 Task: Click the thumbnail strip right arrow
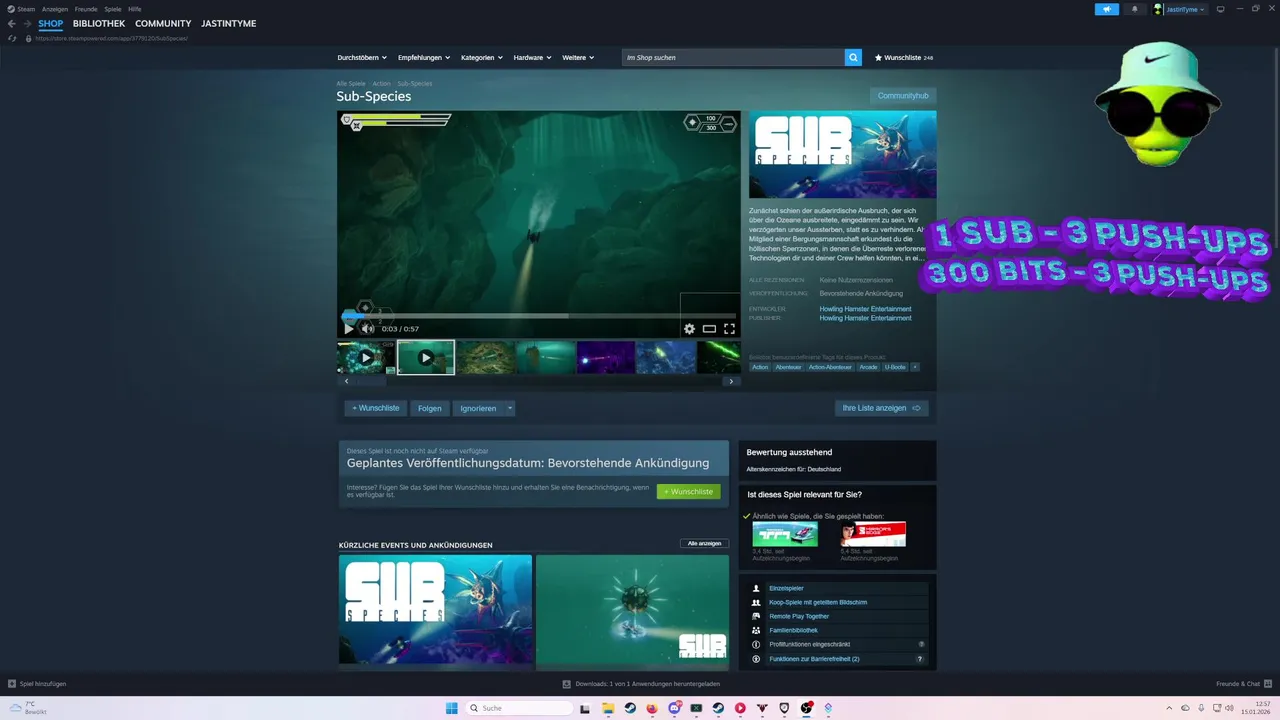tap(731, 381)
